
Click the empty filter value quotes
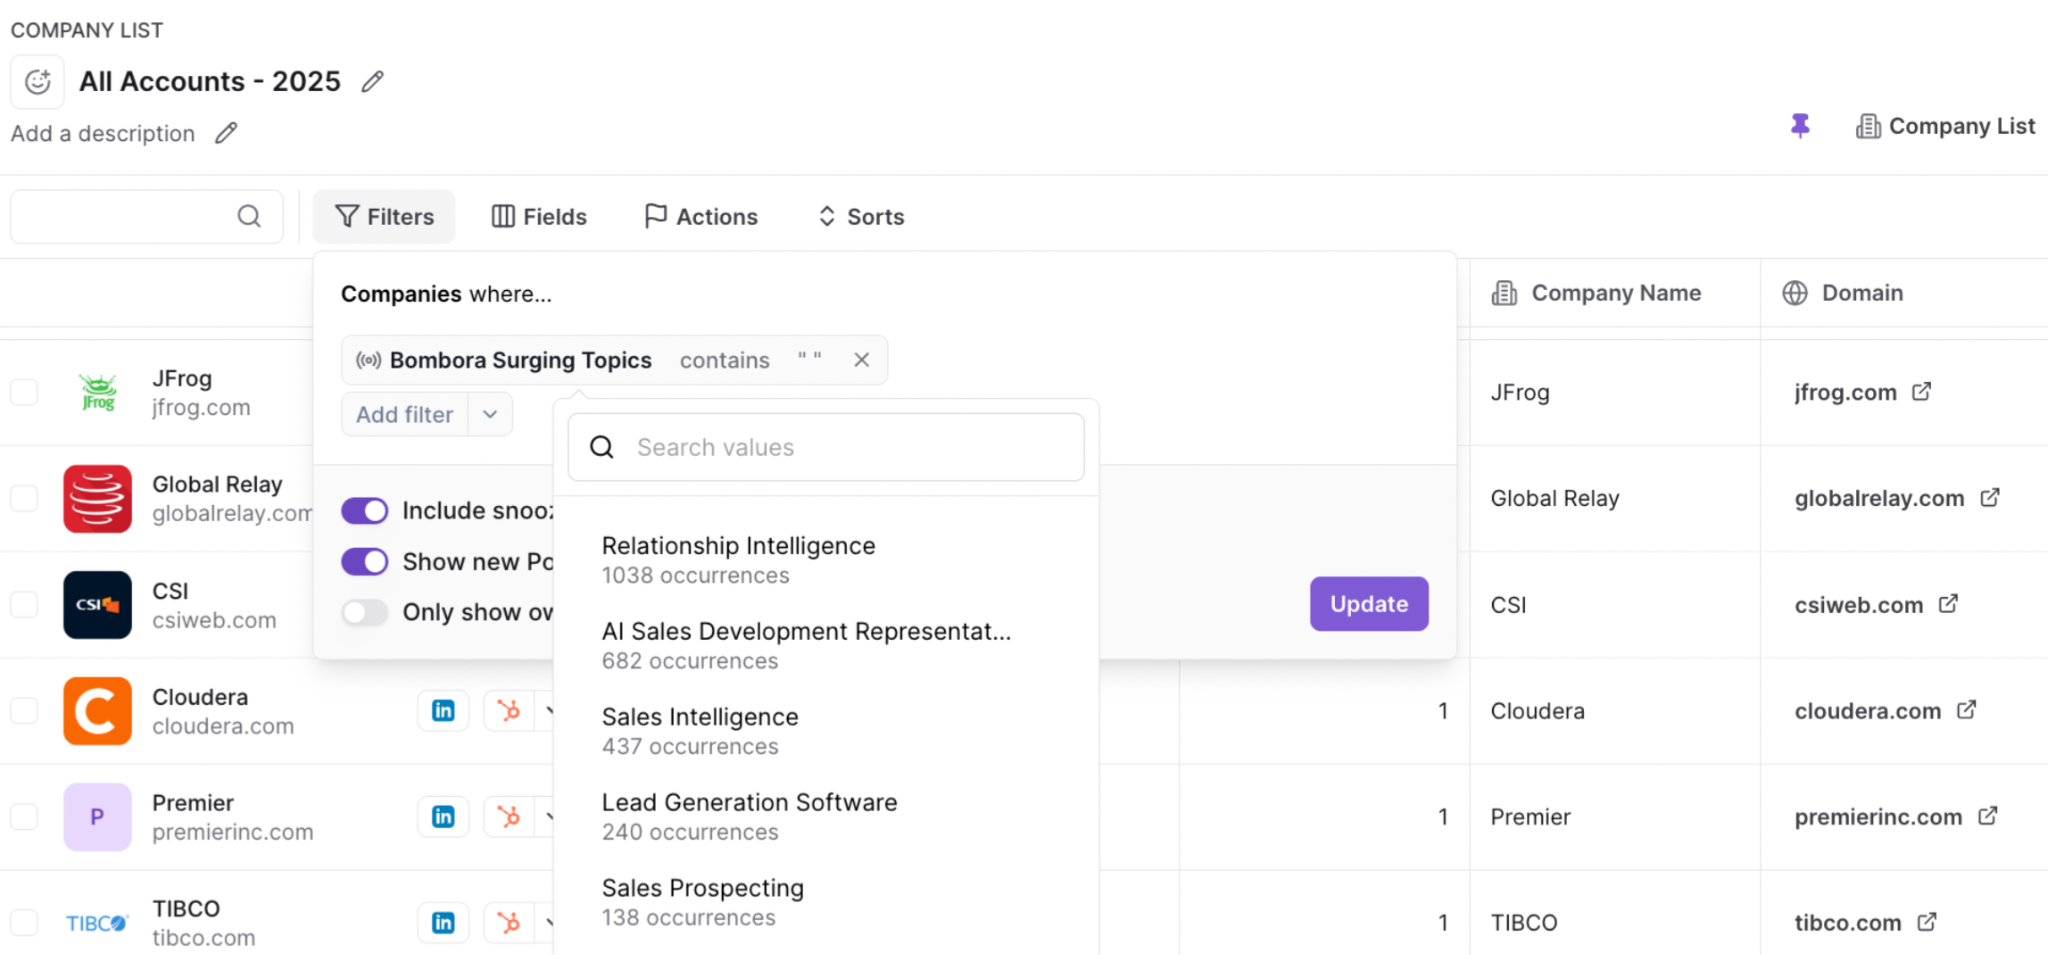809,357
